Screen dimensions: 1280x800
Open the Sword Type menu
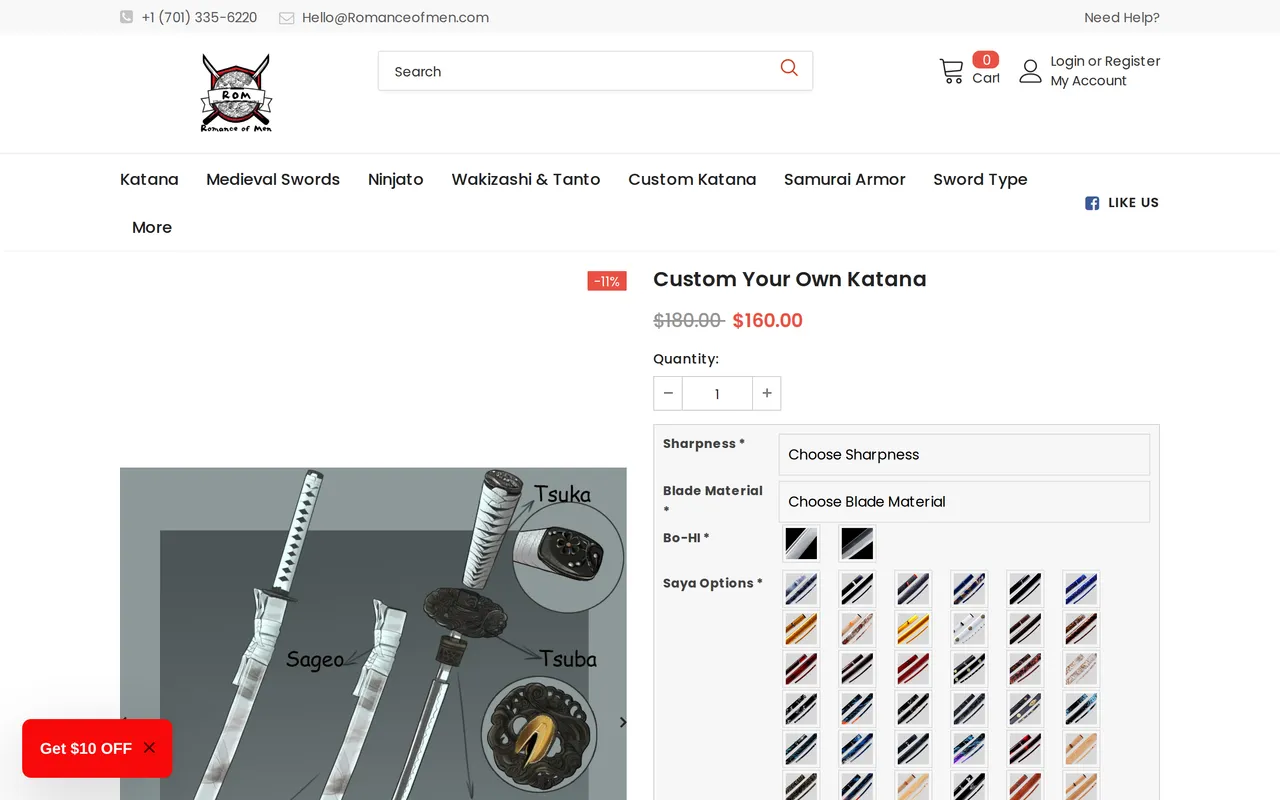[980, 179]
